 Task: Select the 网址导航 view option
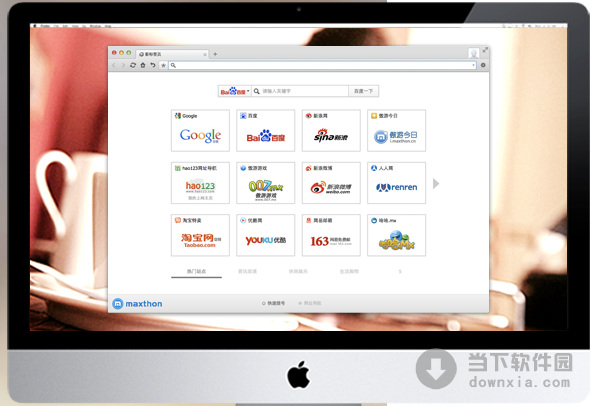pyautogui.click(x=310, y=303)
